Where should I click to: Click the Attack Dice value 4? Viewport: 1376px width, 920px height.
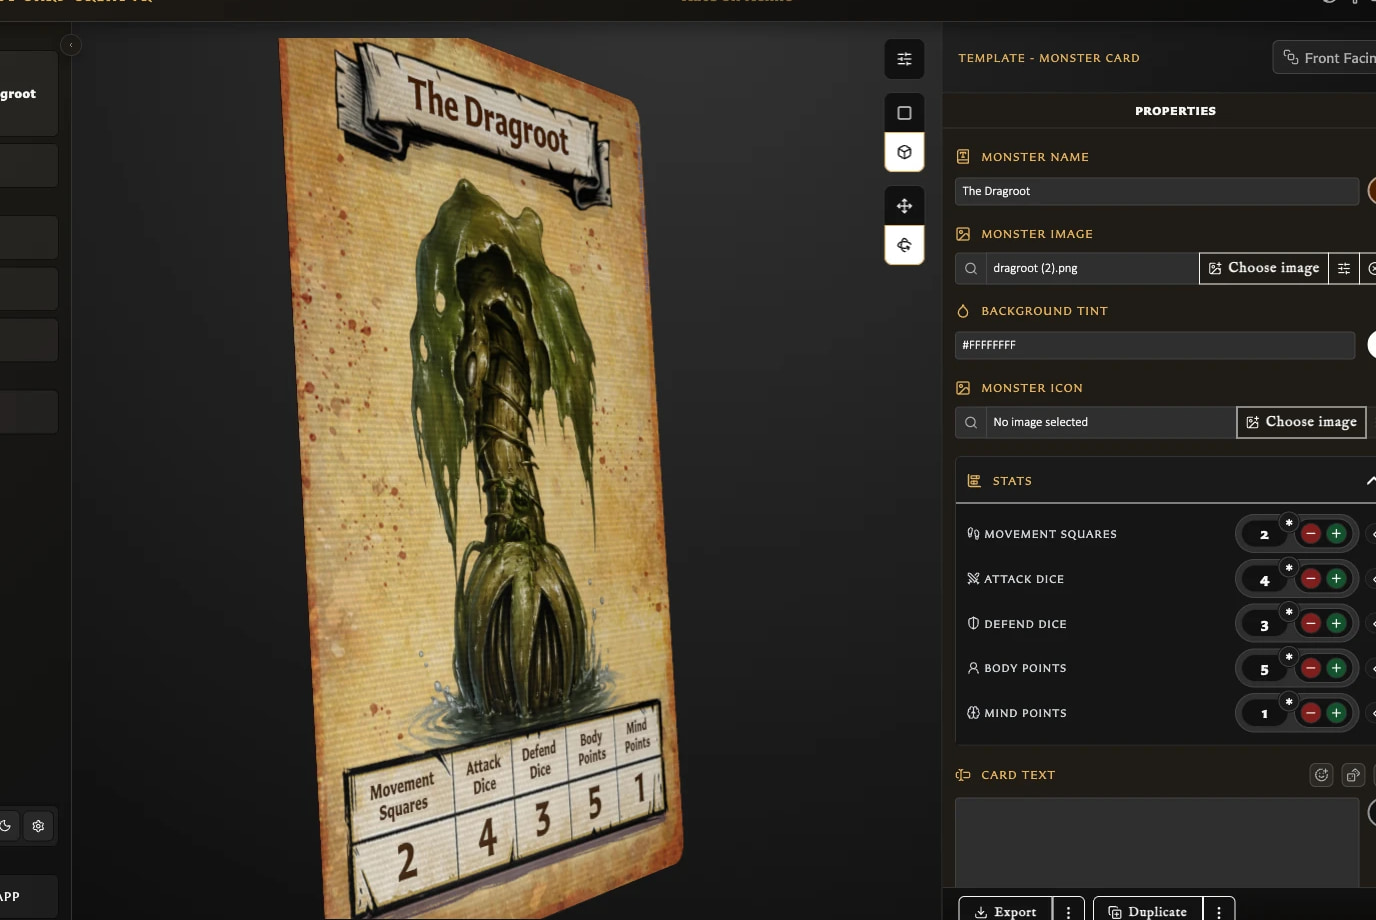[1264, 580]
